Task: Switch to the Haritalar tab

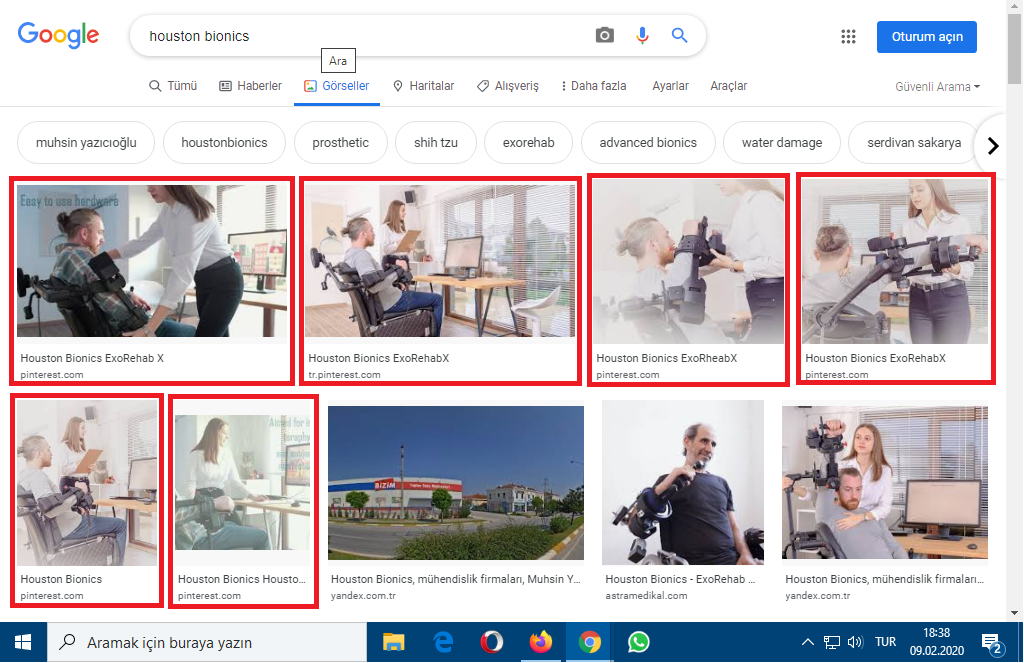Action: coord(423,86)
